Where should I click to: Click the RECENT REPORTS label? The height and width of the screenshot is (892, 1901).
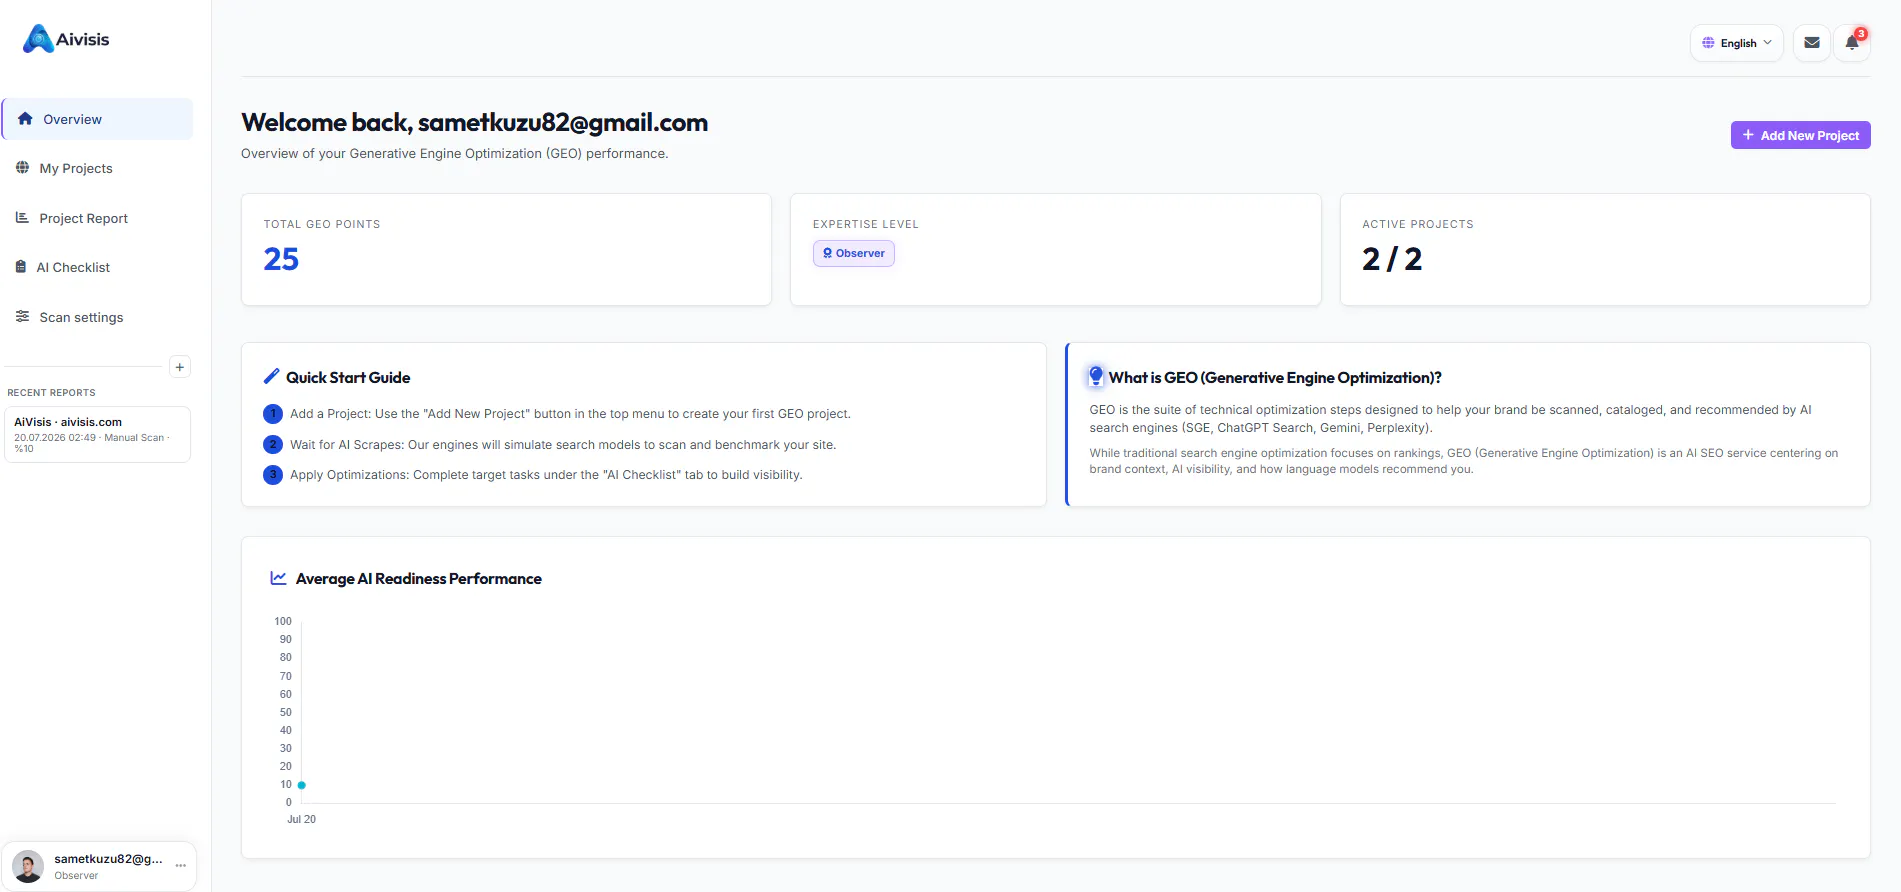[x=51, y=393]
